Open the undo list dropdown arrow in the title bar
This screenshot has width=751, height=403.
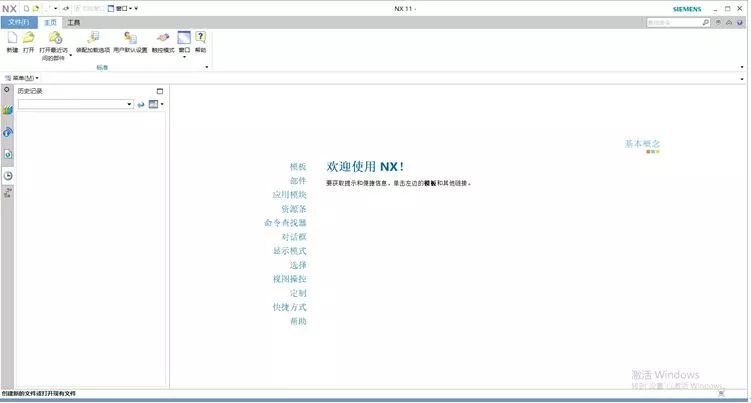(56, 9)
